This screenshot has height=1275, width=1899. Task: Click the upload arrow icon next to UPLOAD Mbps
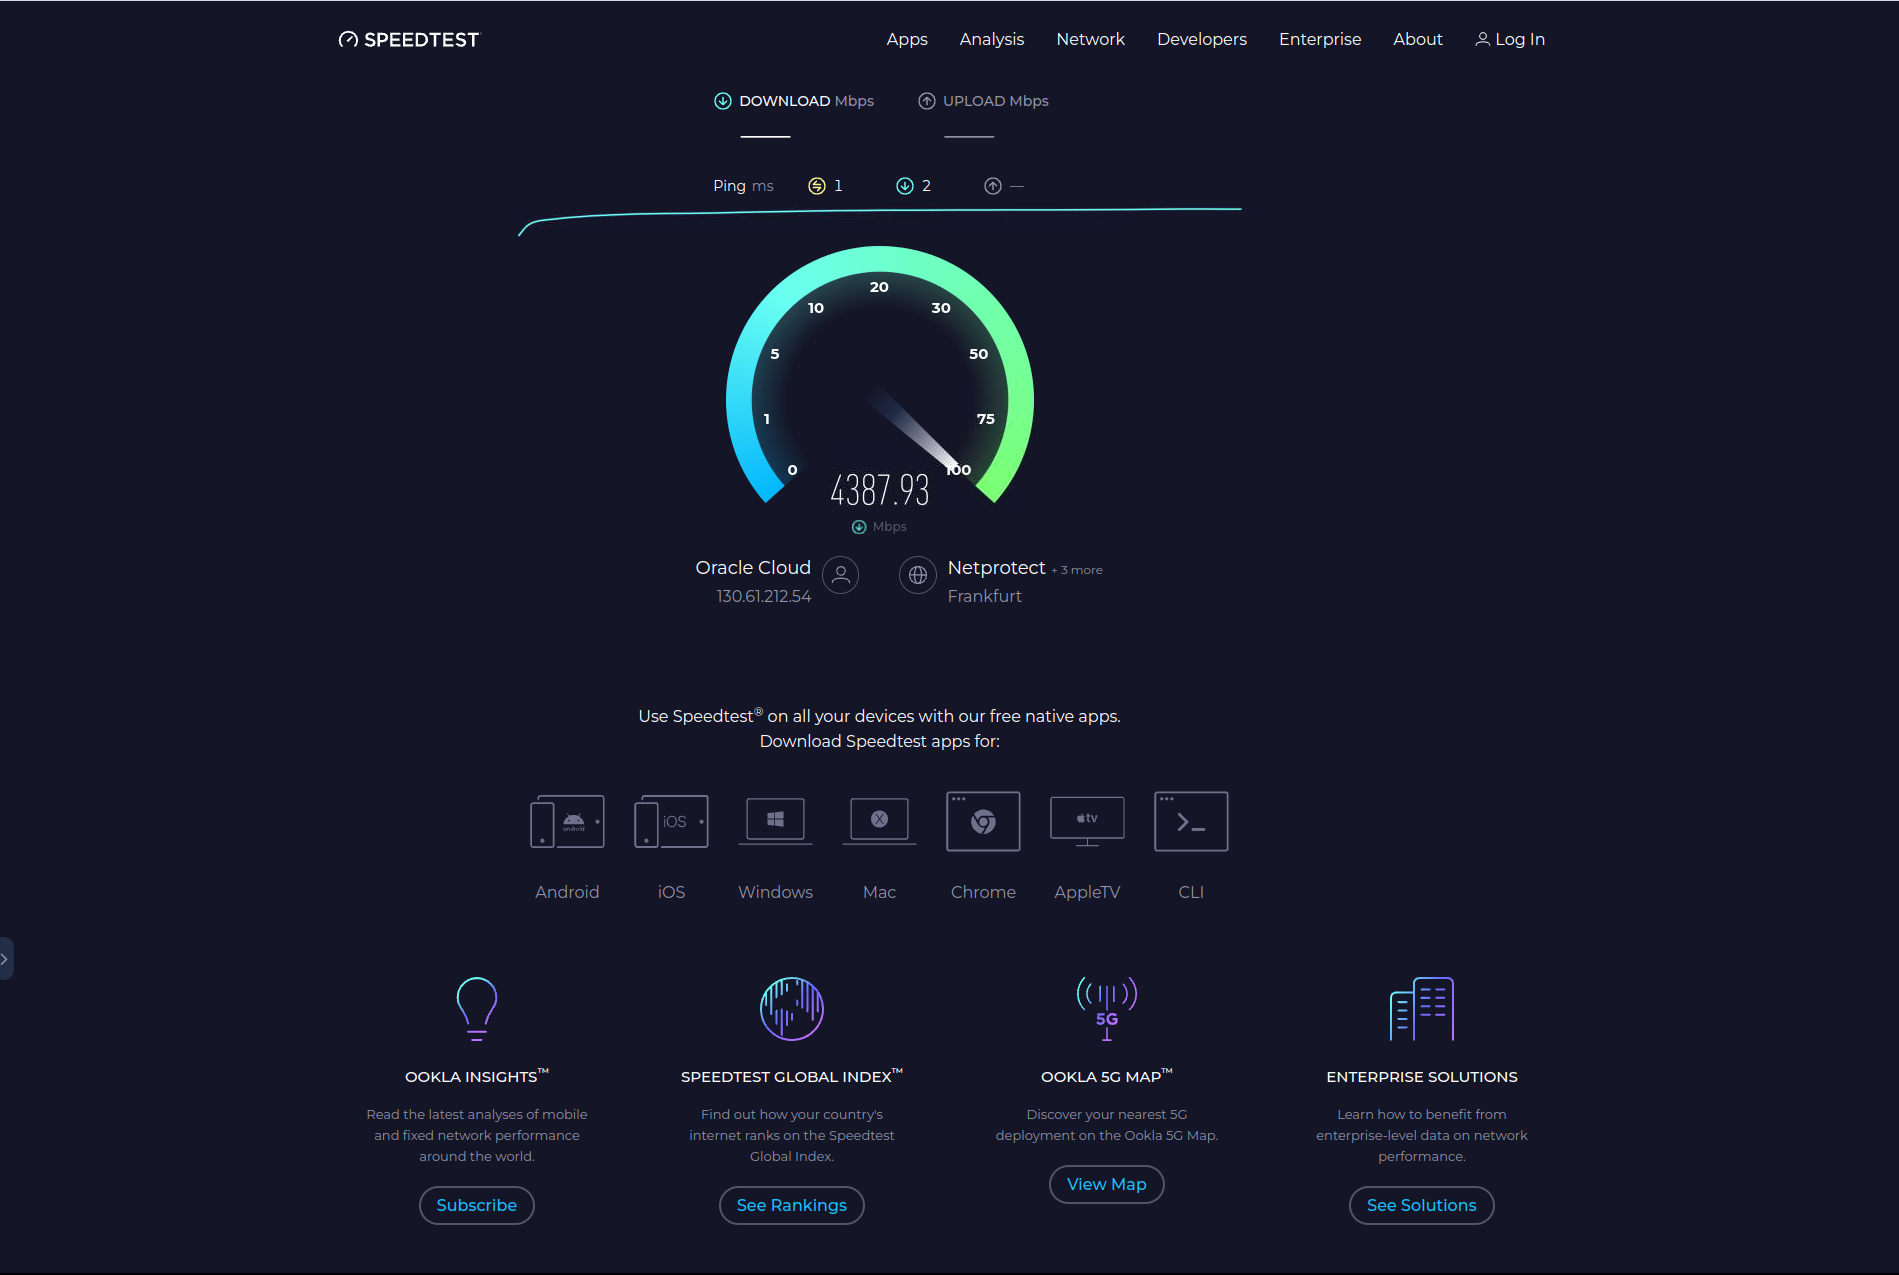pos(927,101)
